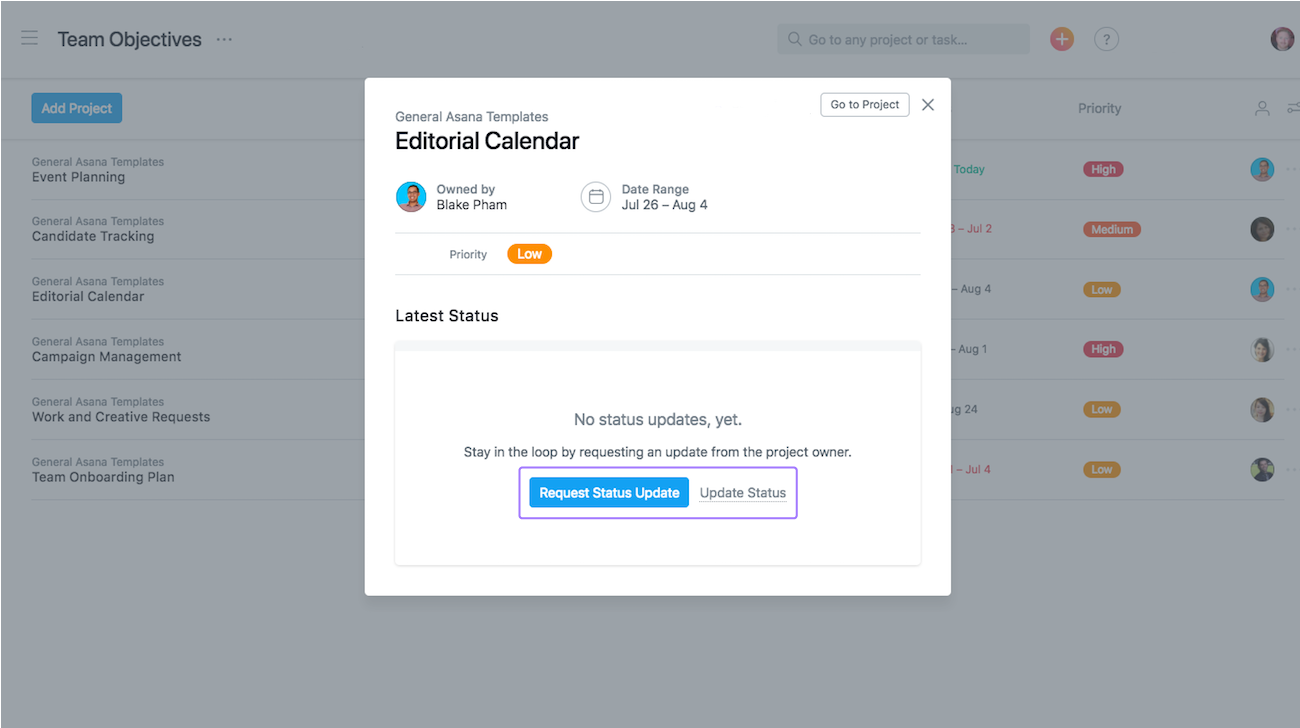Click the owner column person icon
1300x728 pixels.
click(1262, 108)
